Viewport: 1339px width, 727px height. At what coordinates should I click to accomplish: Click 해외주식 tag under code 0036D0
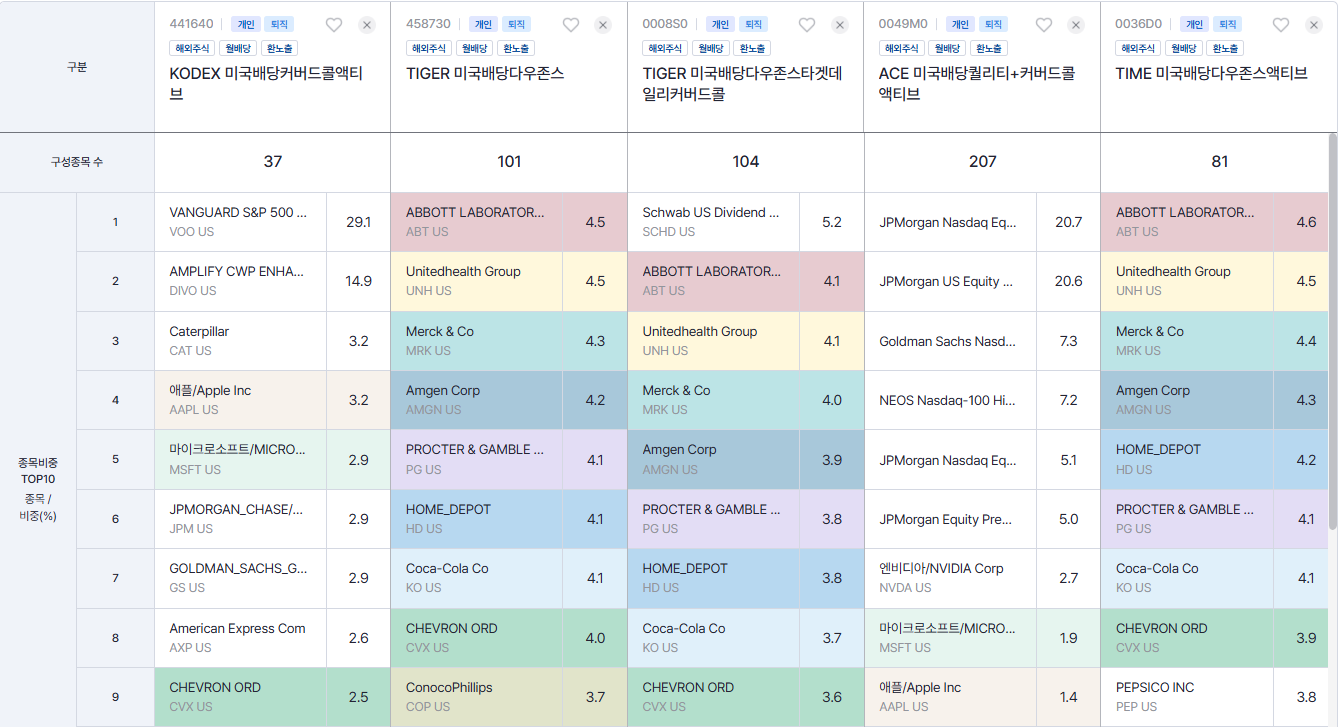pyautogui.click(x=1138, y=48)
